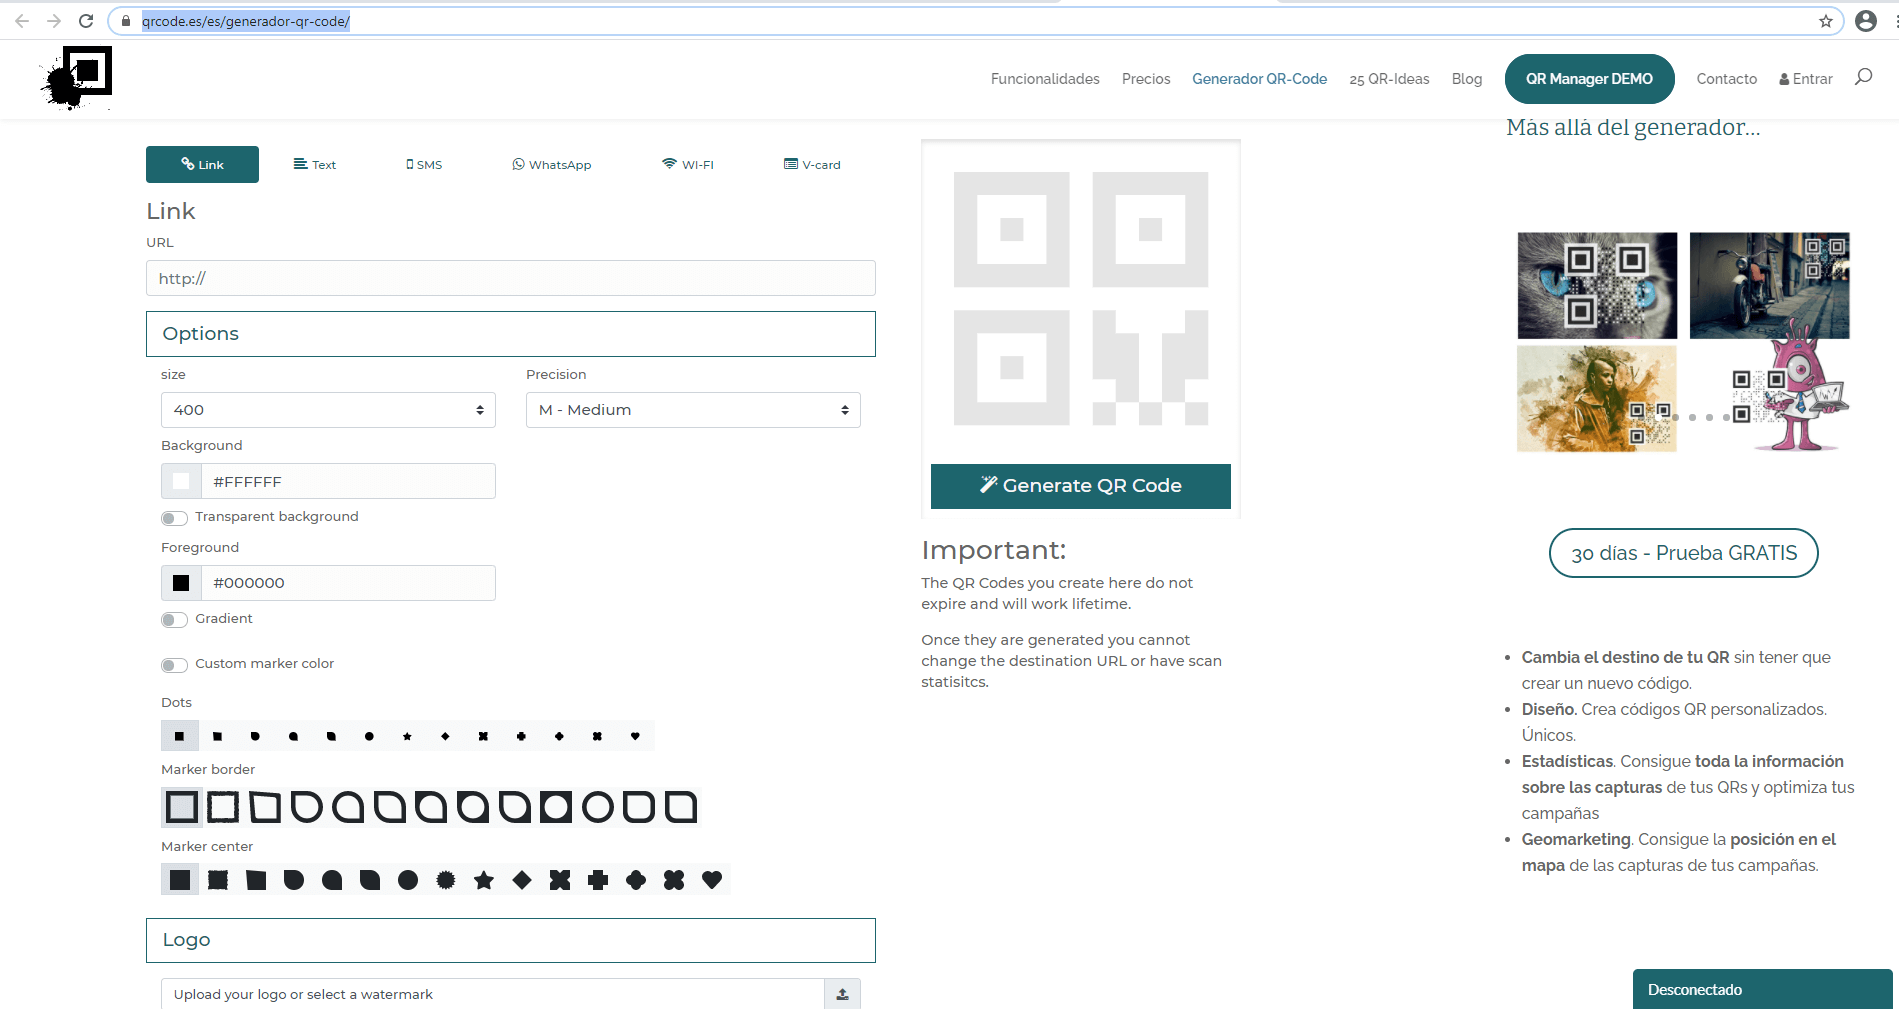1899x1009 pixels.
Task: Open the QR Manager DEMO button
Action: coord(1589,79)
